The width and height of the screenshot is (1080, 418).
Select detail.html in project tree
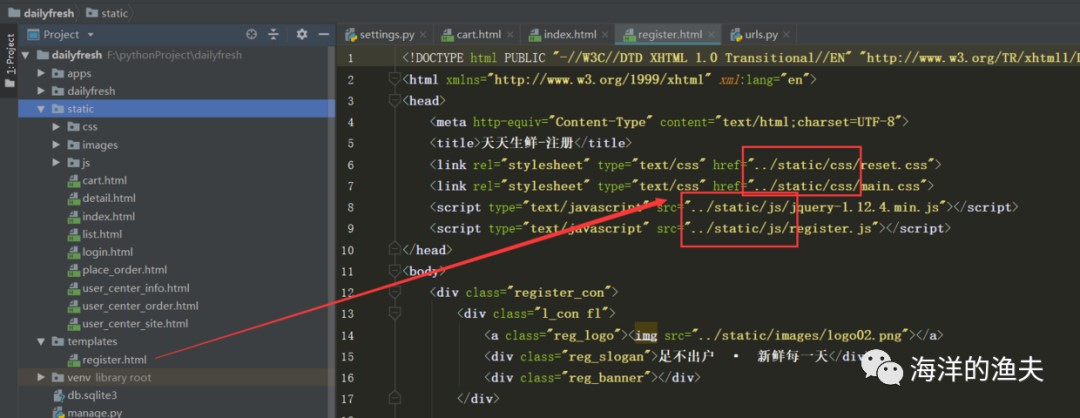pyautogui.click(x=108, y=198)
